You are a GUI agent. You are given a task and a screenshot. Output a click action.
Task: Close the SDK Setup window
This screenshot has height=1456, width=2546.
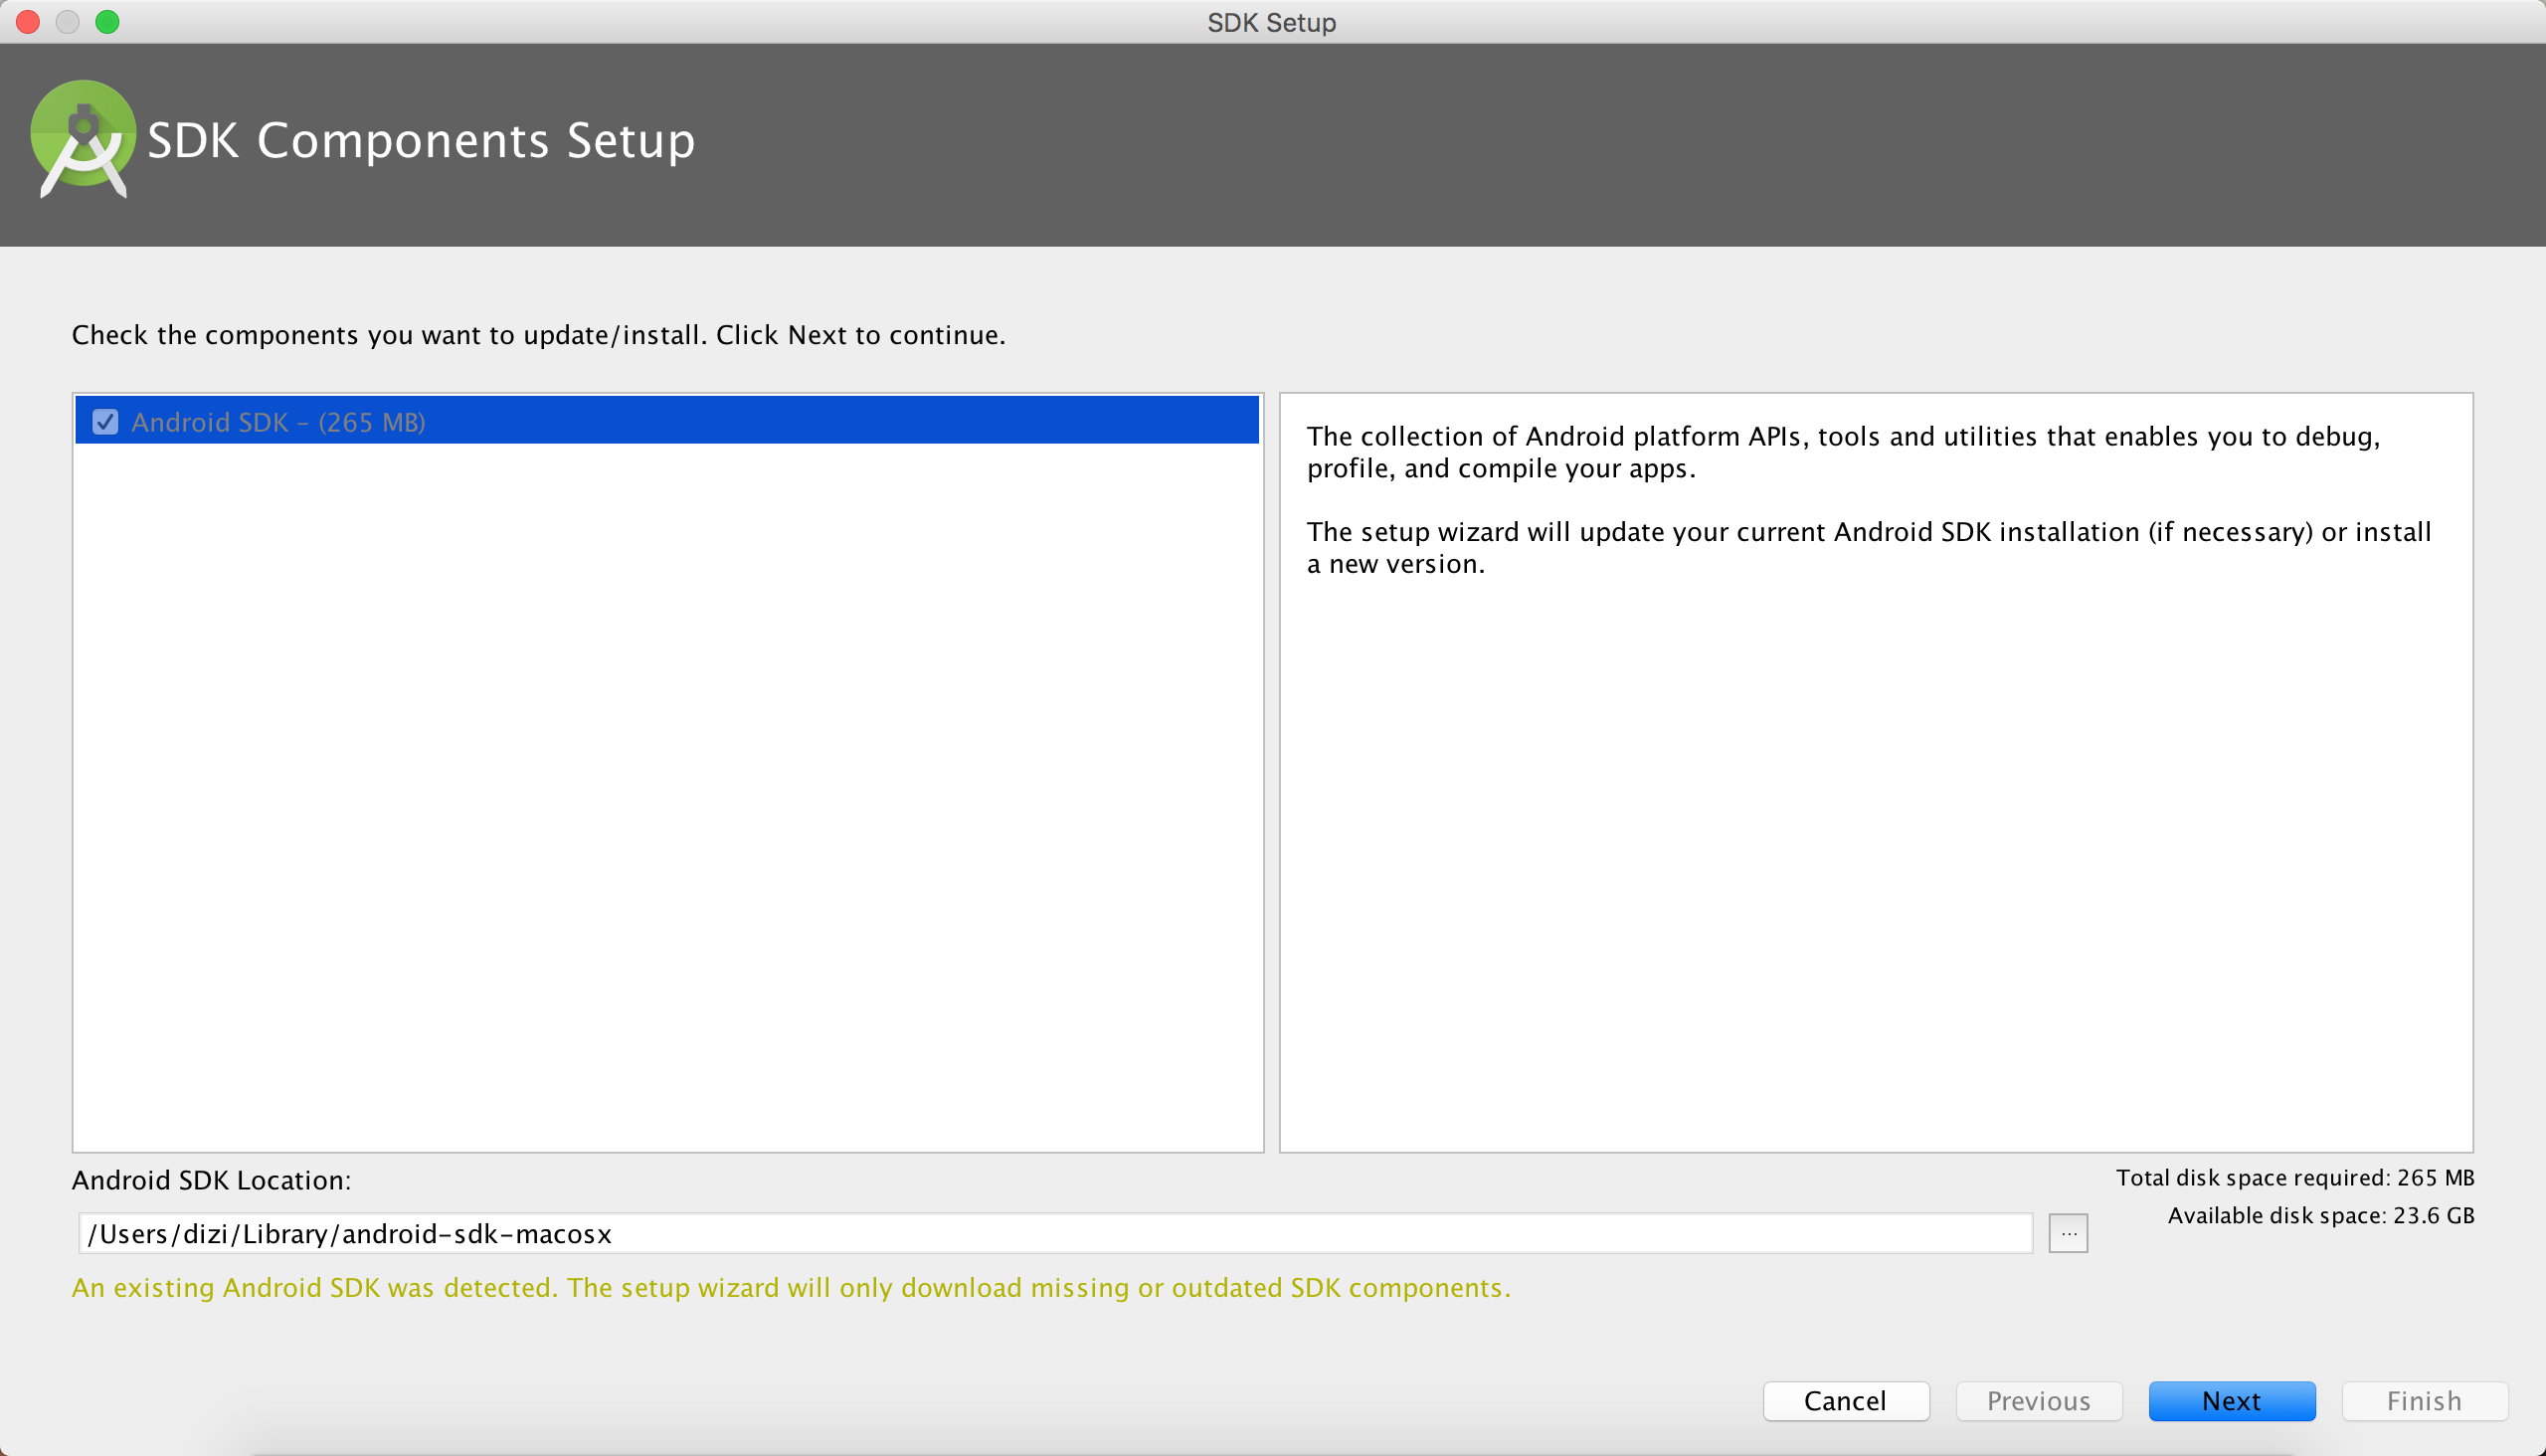tap(28, 22)
